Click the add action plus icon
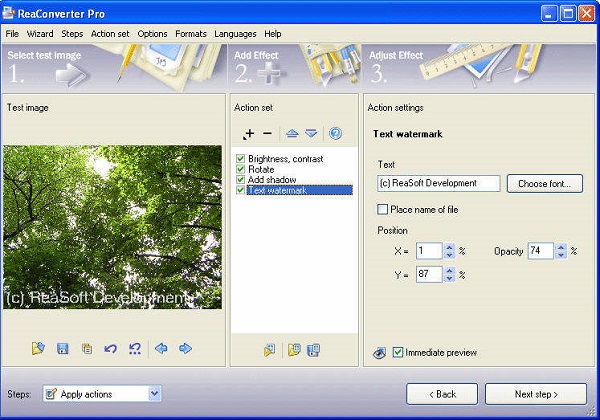Viewport: 600px width, 420px height. [x=249, y=134]
